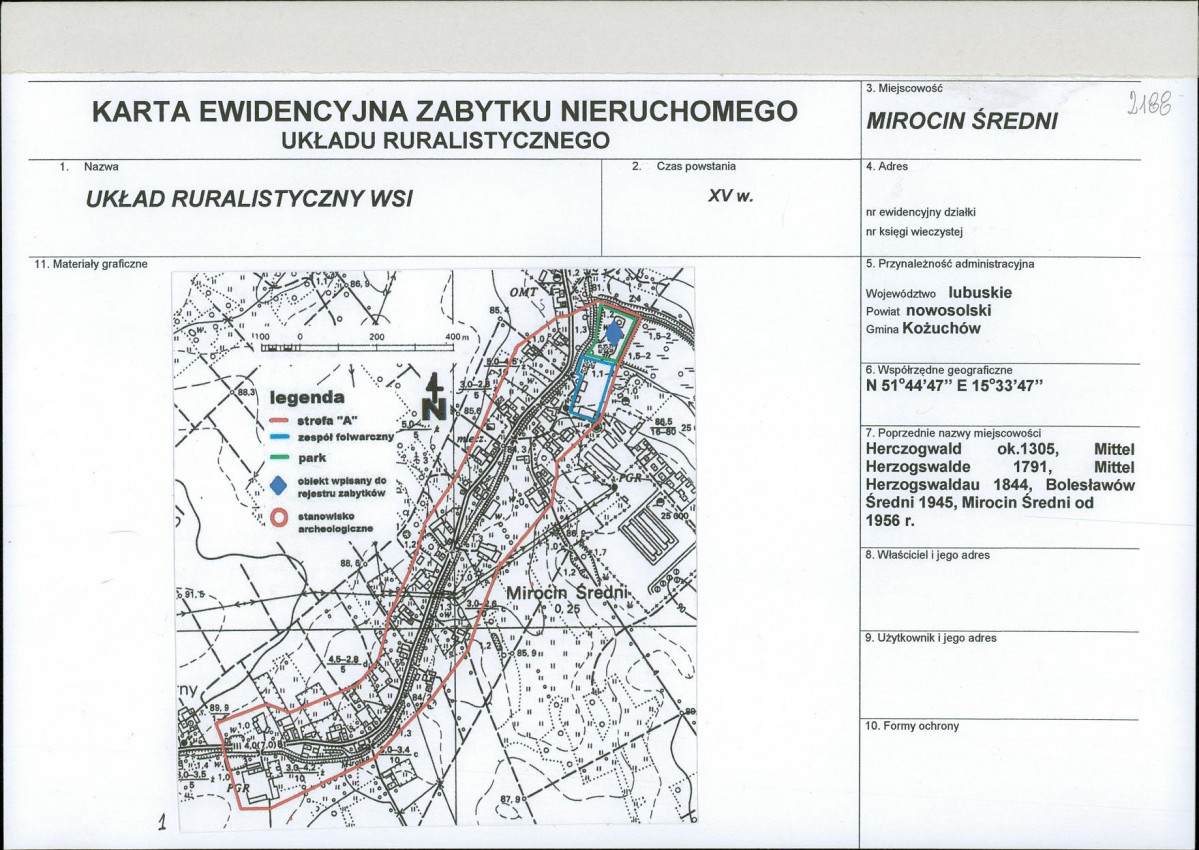Click the document title 'KARTA EWIDENCYJNA ZABYTKU NIERUCHOMEGO'
Image resolution: width=1199 pixels, height=850 pixels.
click(444, 111)
